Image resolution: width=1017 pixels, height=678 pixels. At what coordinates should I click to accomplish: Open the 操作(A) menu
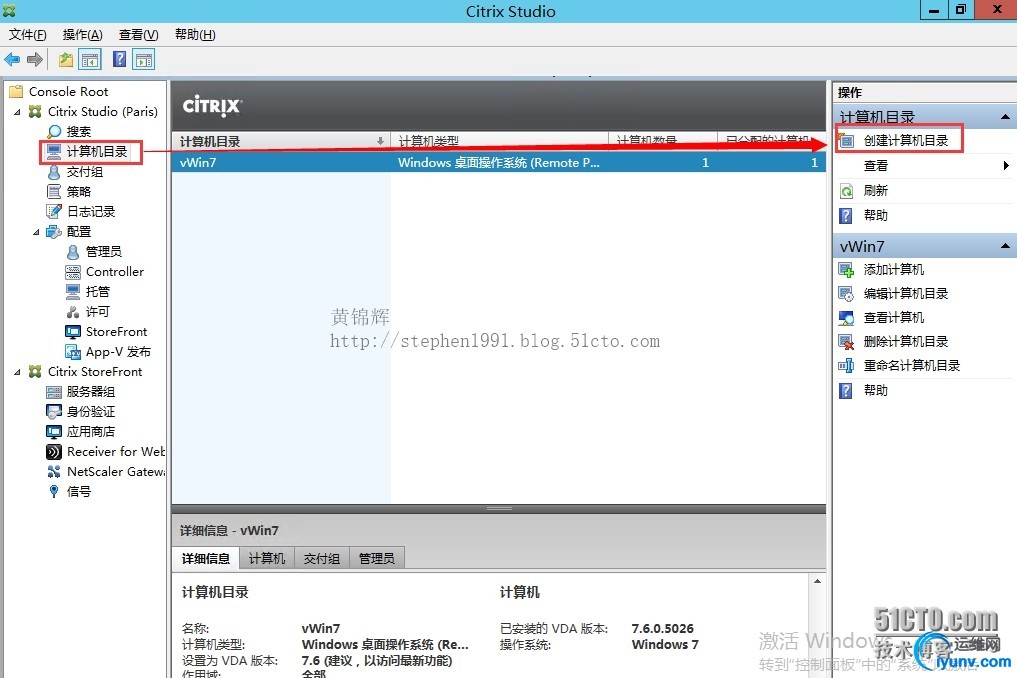pyautogui.click(x=82, y=34)
